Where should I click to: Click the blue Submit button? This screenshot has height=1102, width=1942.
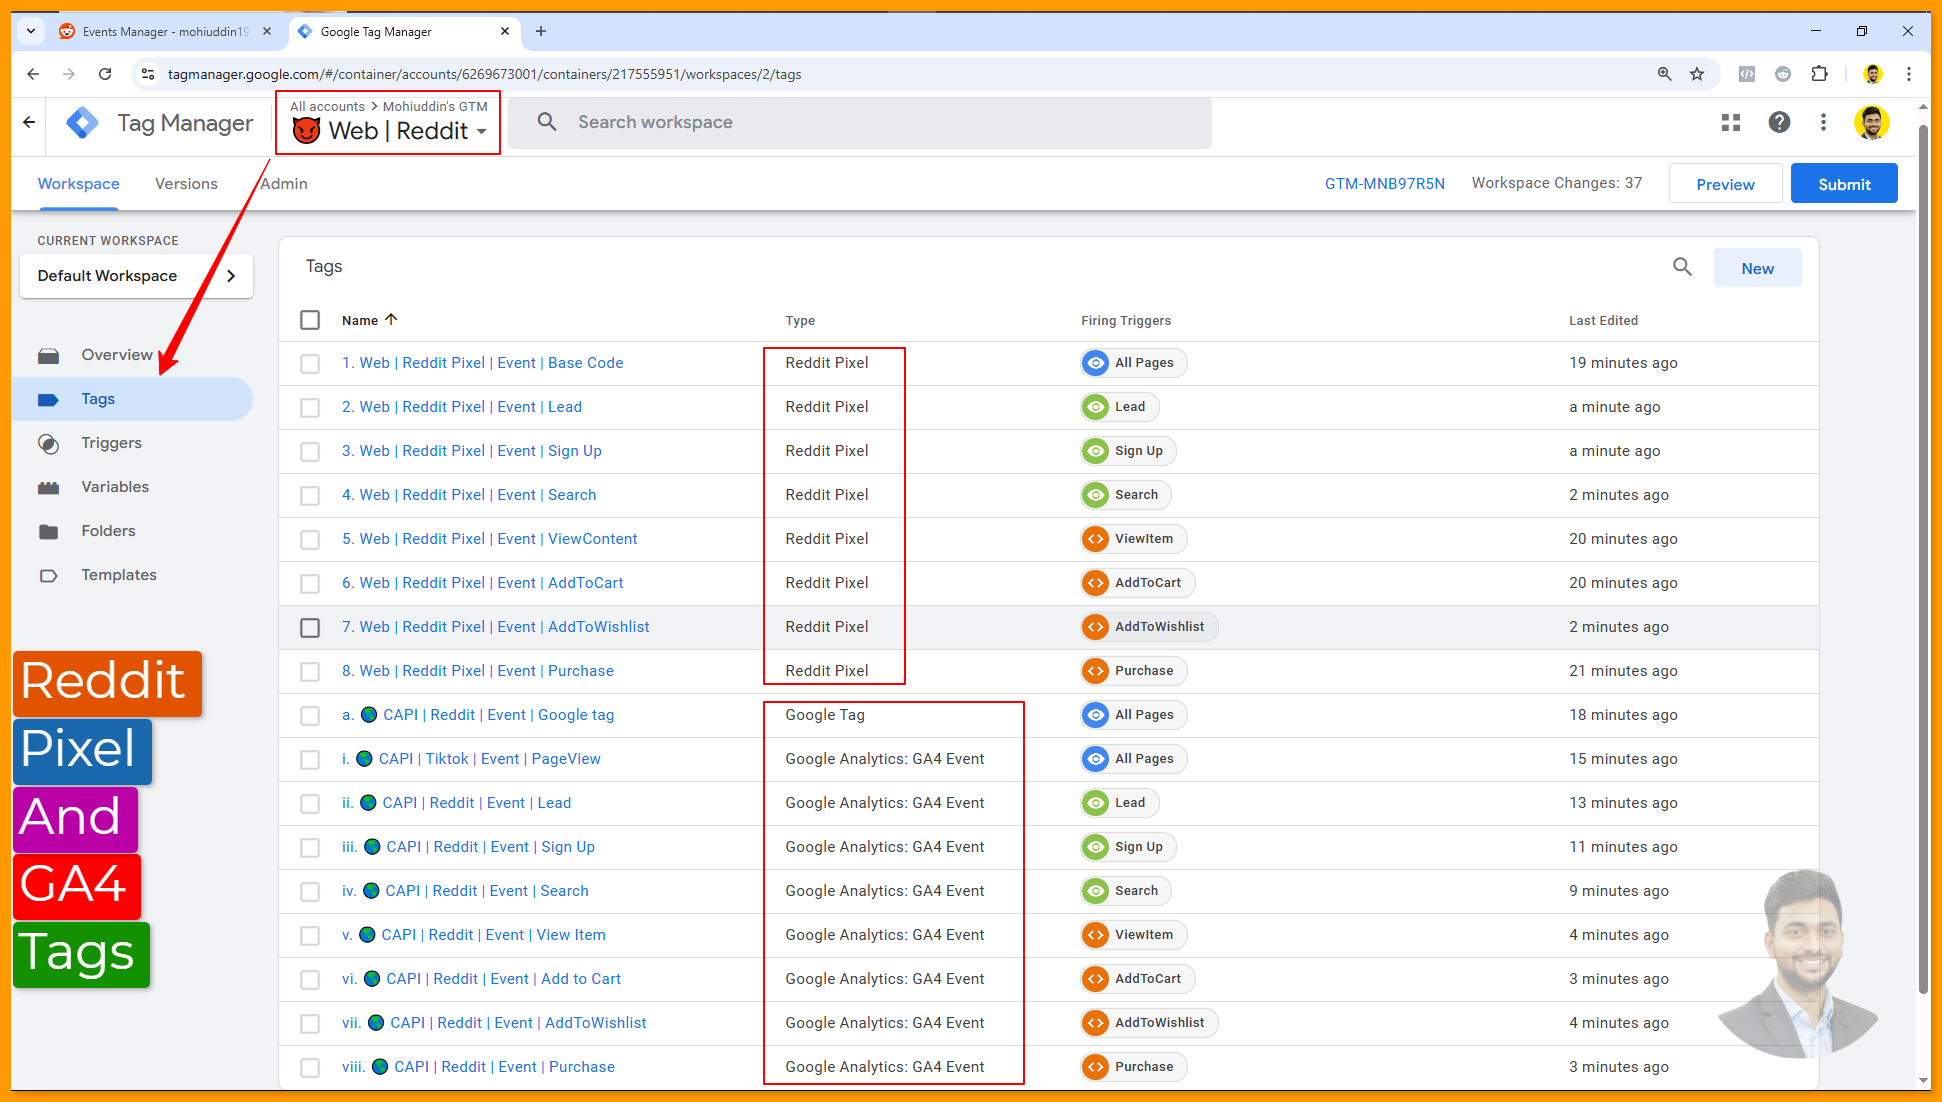(x=1843, y=184)
